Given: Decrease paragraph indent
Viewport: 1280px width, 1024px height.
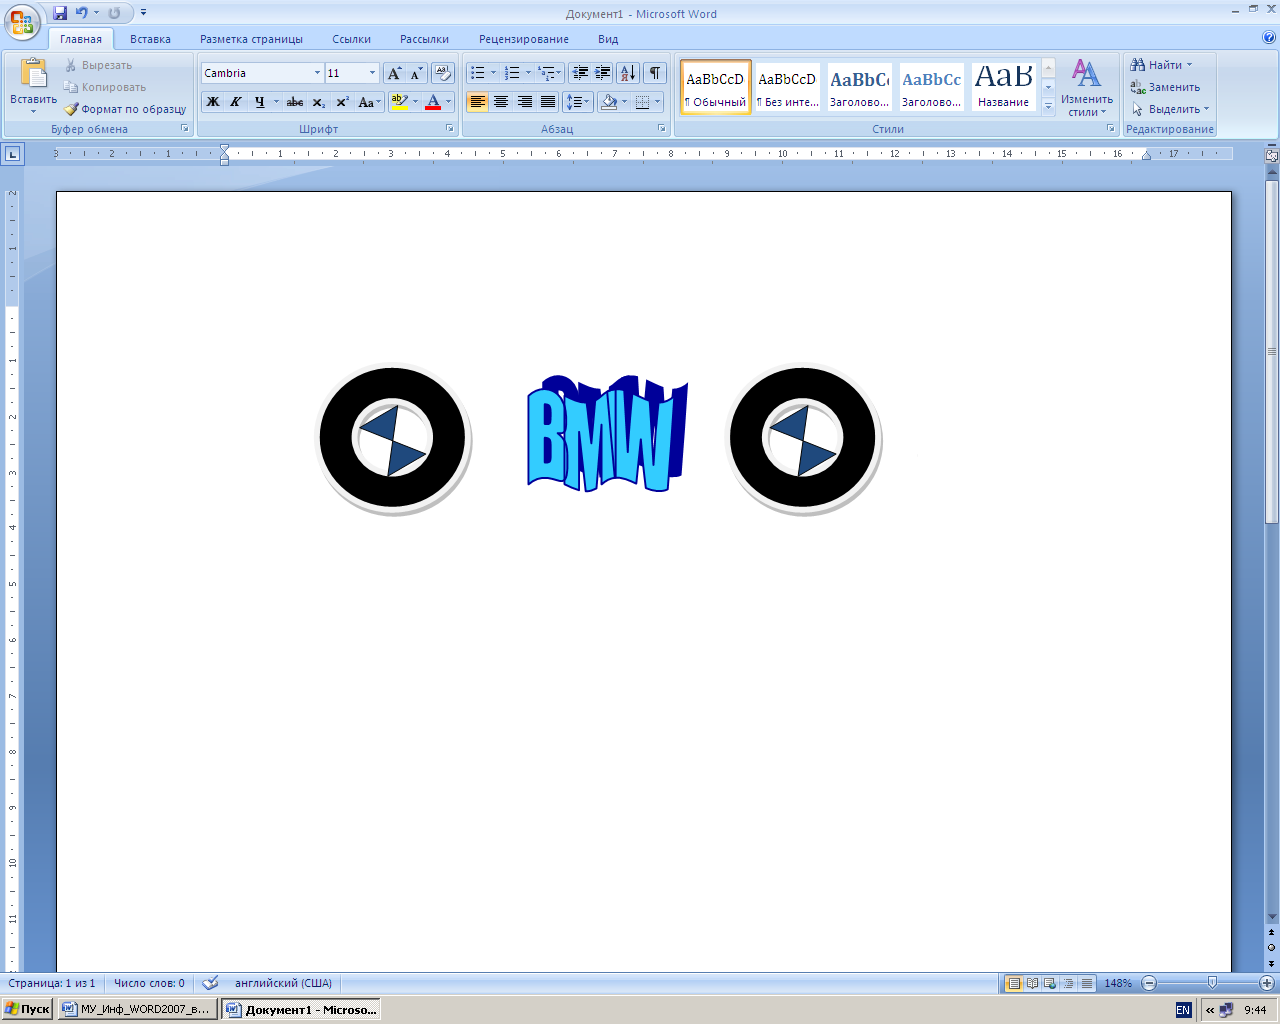Looking at the screenshot, I should tap(580, 73).
